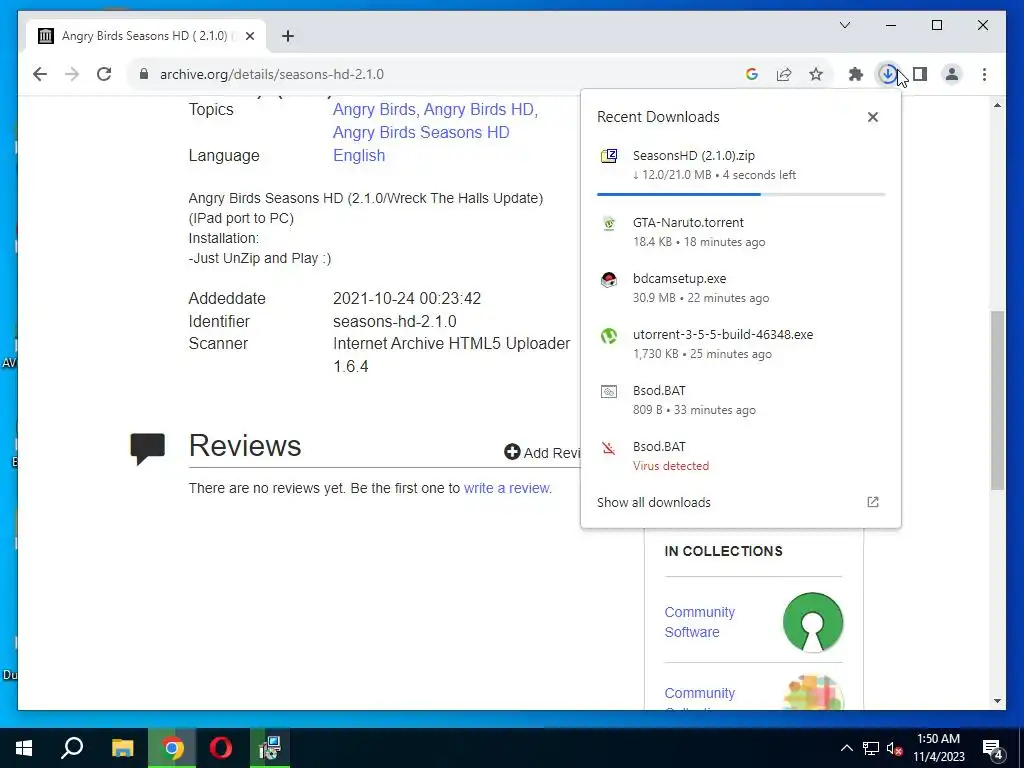Open the Extensions puzzle icon
This screenshot has width=1024, height=768.
(856, 74)
